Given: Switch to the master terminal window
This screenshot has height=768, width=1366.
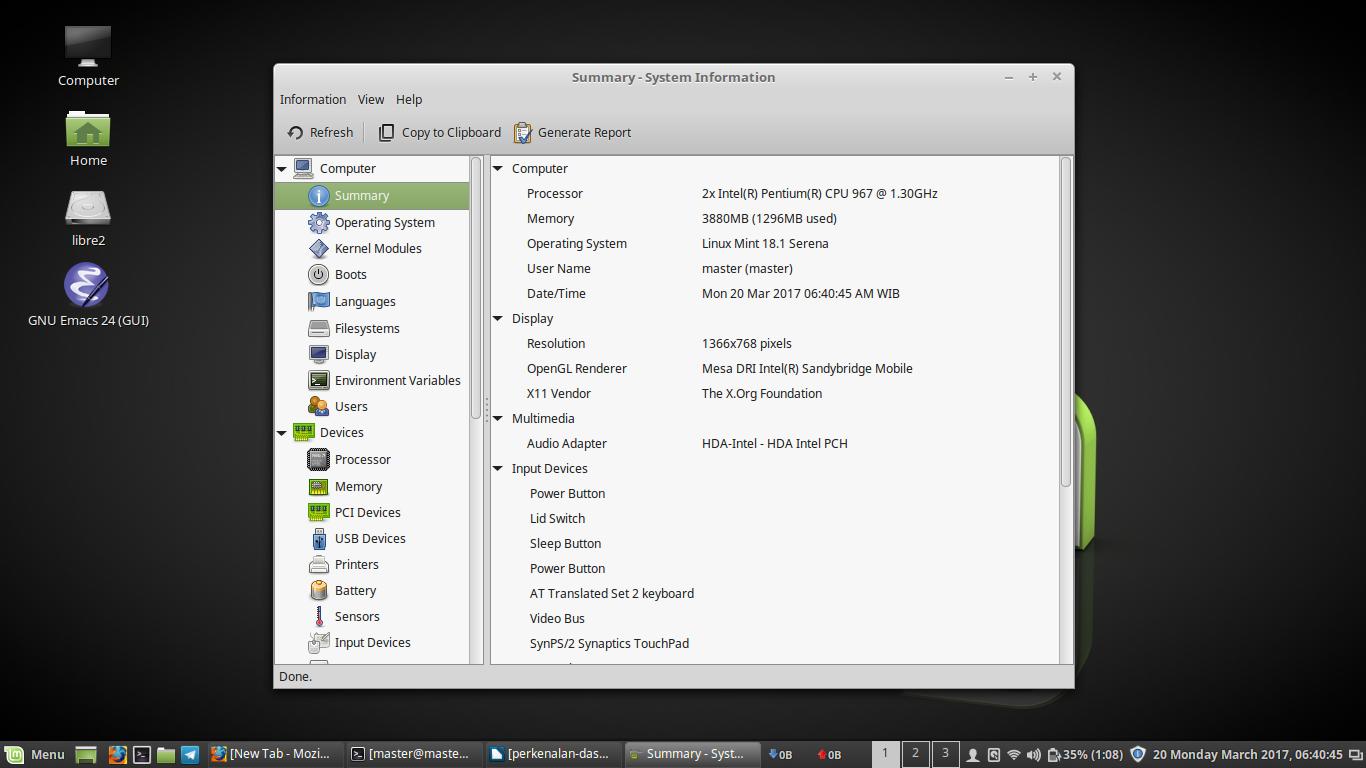Looking at the screenshot, I should click(413, 754).
